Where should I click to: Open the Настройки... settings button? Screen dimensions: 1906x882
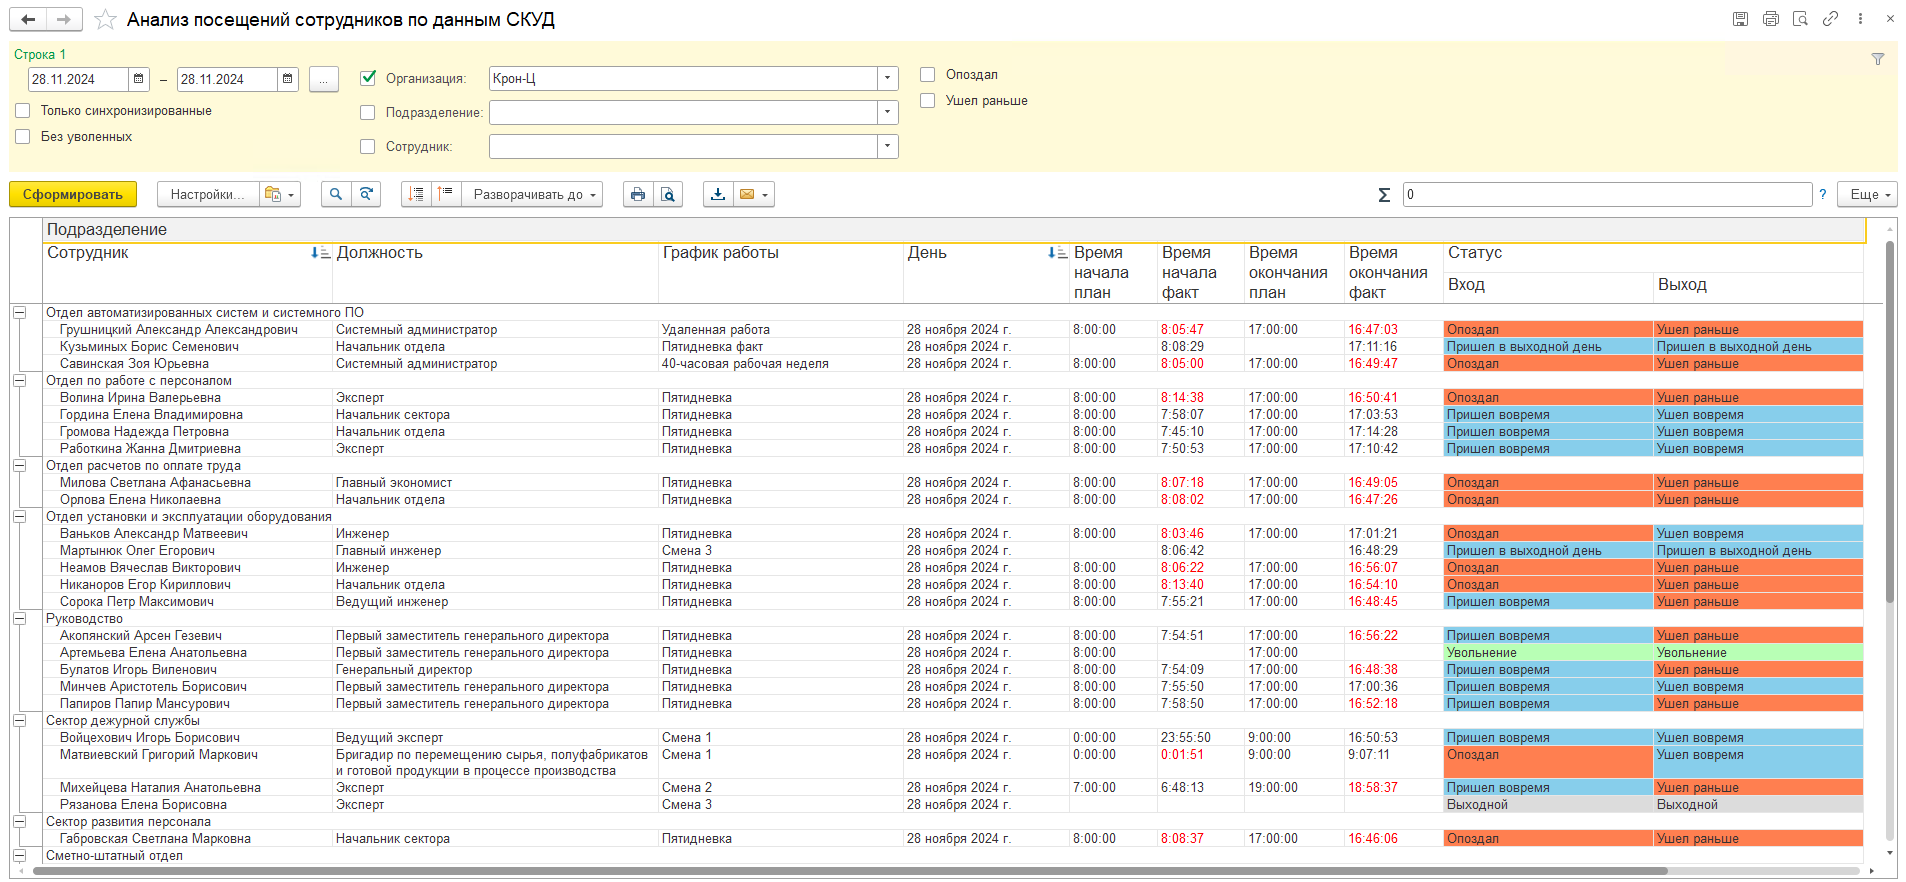point(207,195)
